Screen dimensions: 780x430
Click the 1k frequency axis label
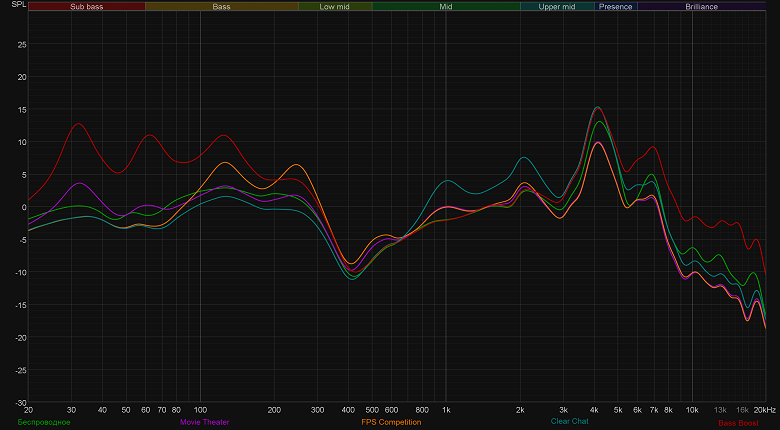pyautogui.click(x=446, y=410)
